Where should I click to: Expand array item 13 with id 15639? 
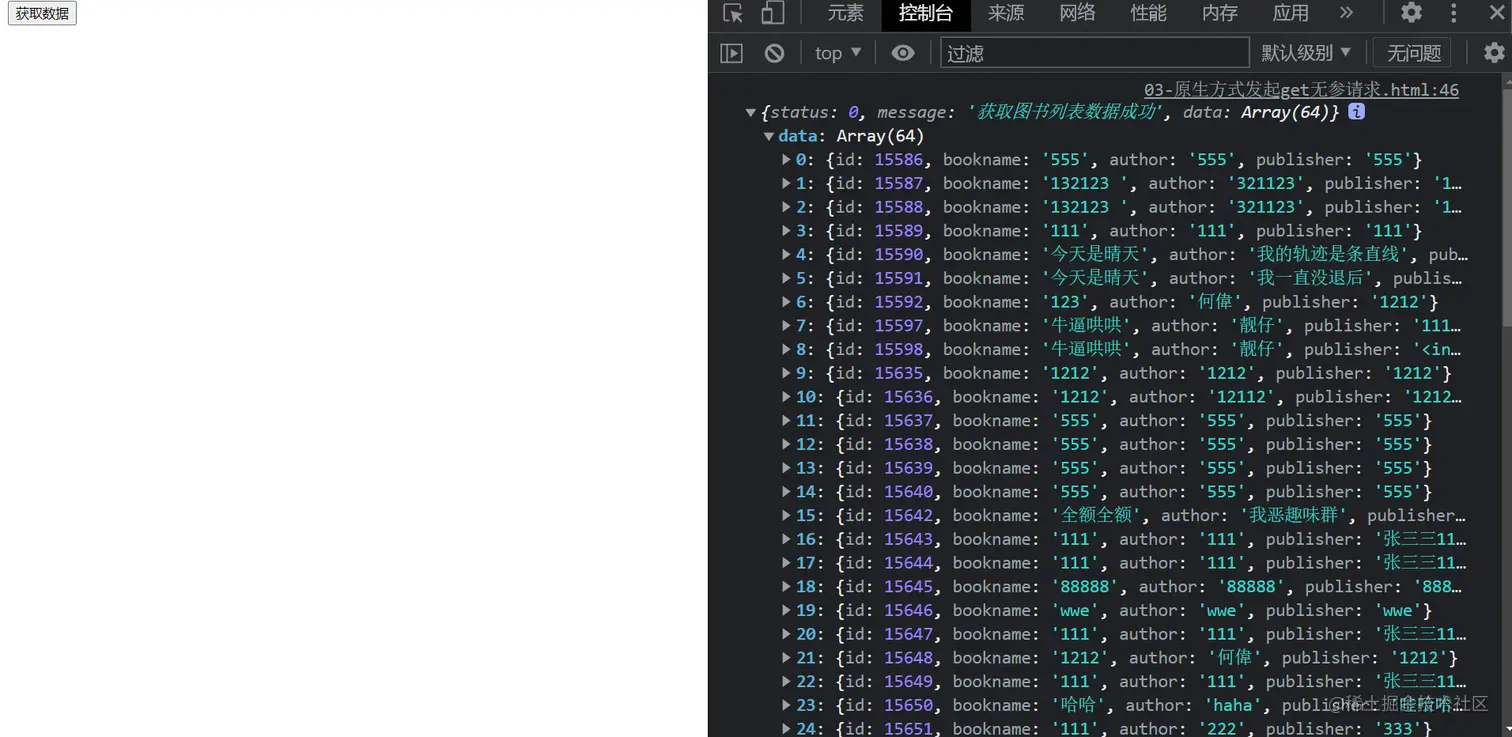tap(786, 469)
